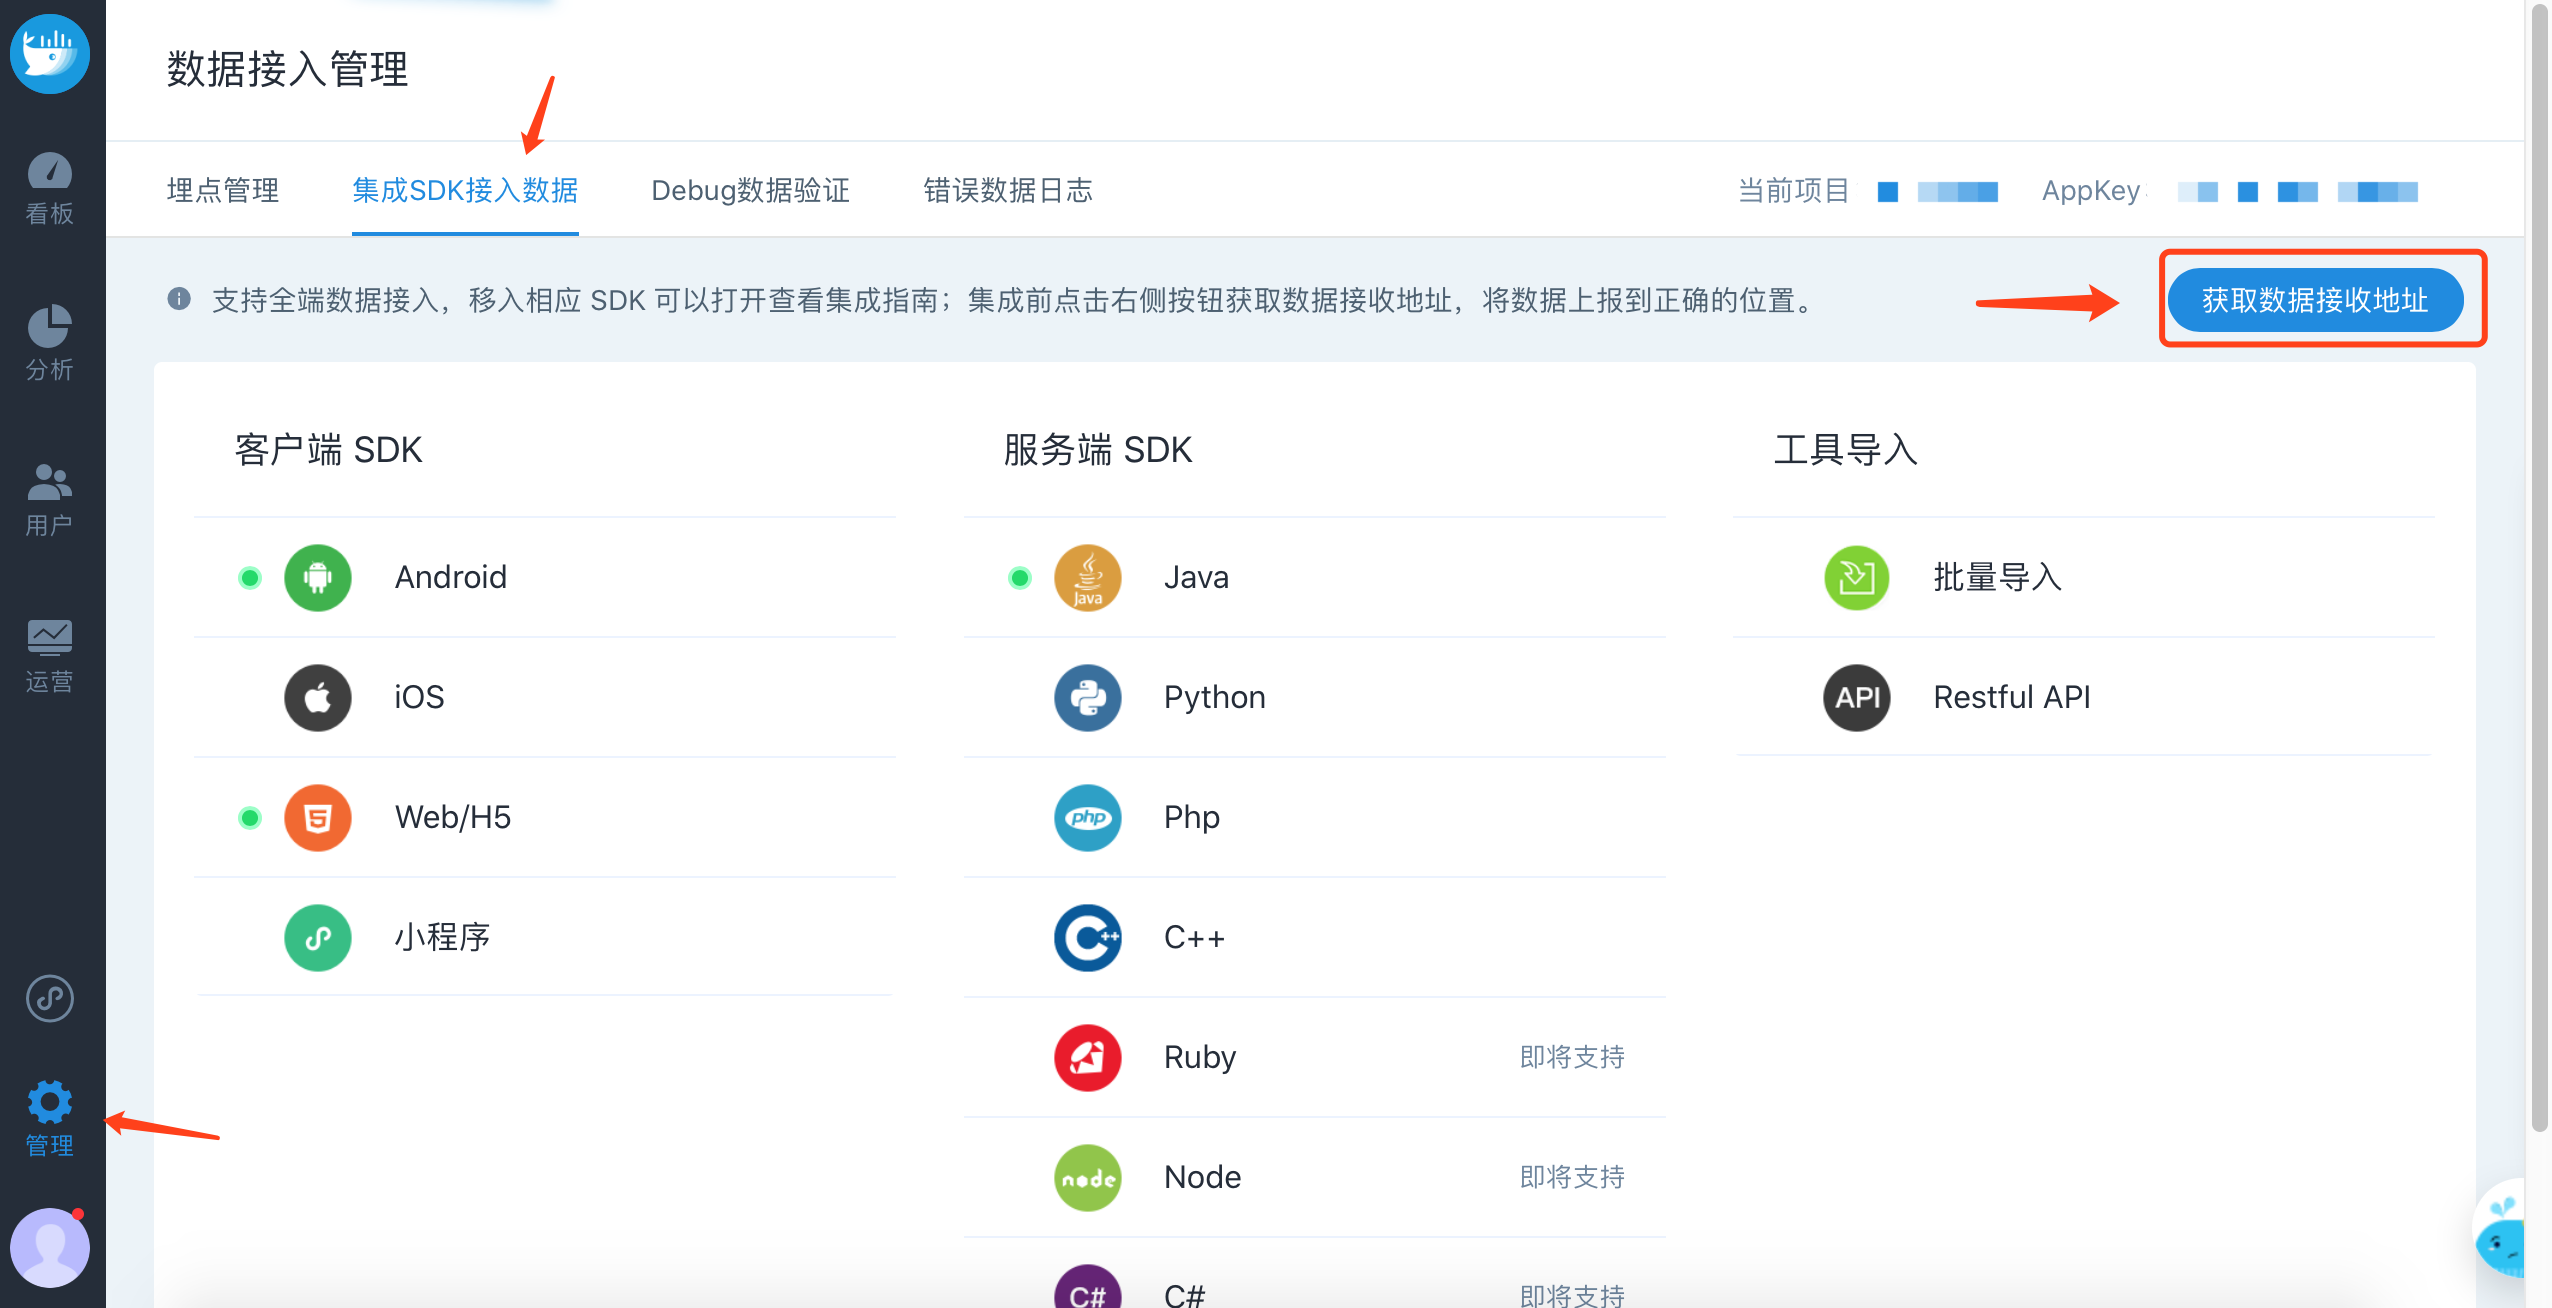Click the Web/H5 HTML5 icon

pyautogui.click(x=318, y=817)
